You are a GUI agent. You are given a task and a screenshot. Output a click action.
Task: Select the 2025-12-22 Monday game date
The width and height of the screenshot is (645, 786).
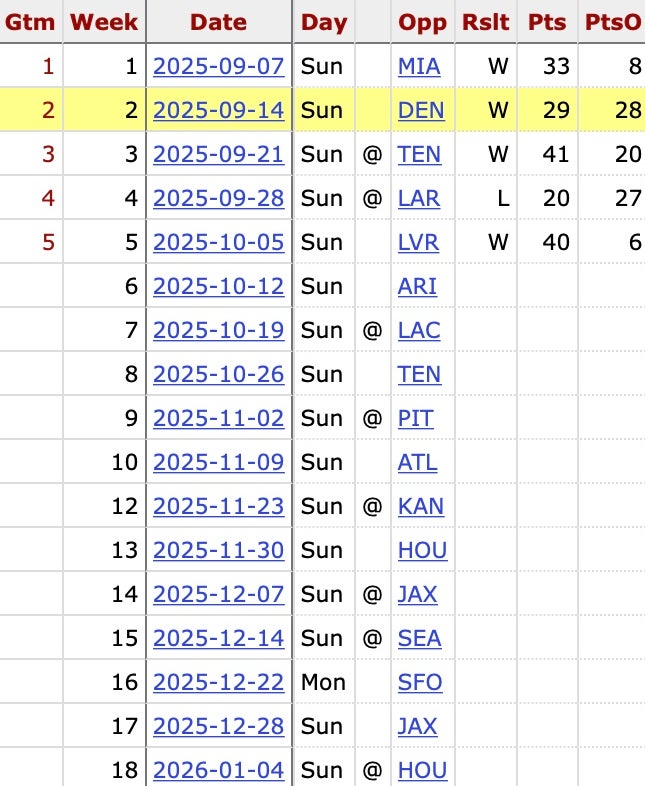pos(218,682)
